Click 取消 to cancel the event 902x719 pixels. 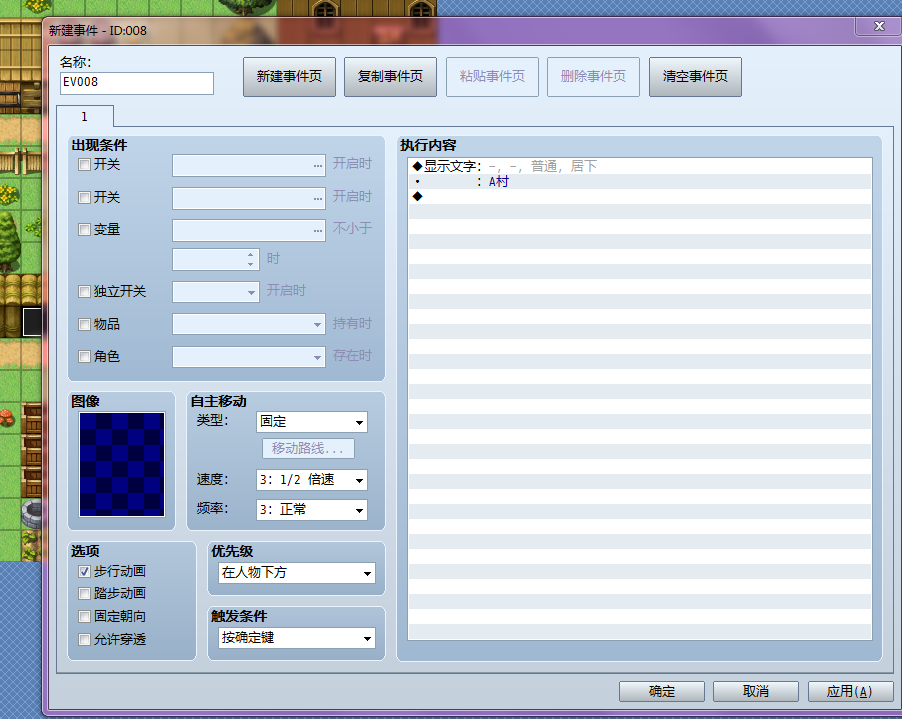pos(756,691)
